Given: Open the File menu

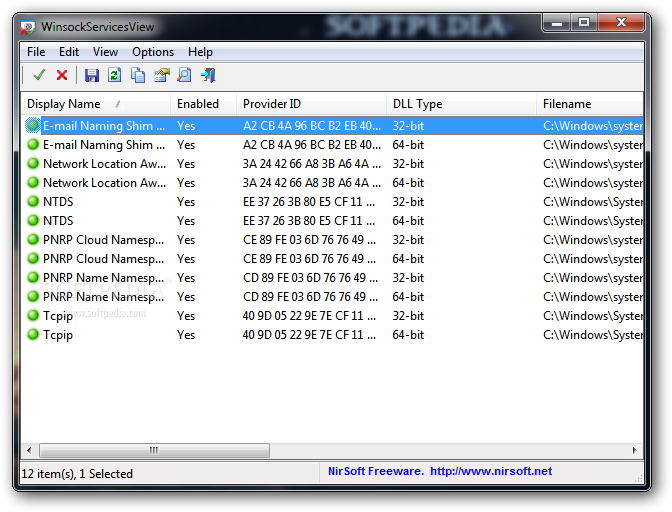Looking at the screenshot, I should point(36,52).
